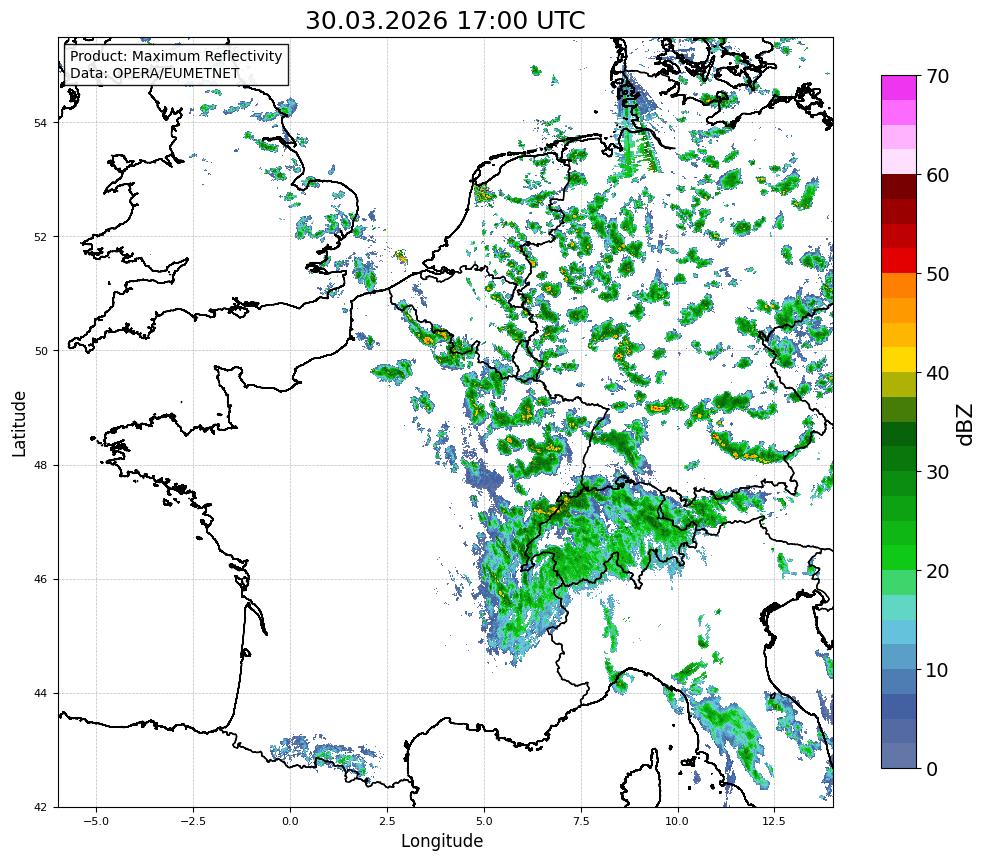The image size is (985, 860).
Task: Click the 'Latitude' axis label
Action: click(19, 423)
